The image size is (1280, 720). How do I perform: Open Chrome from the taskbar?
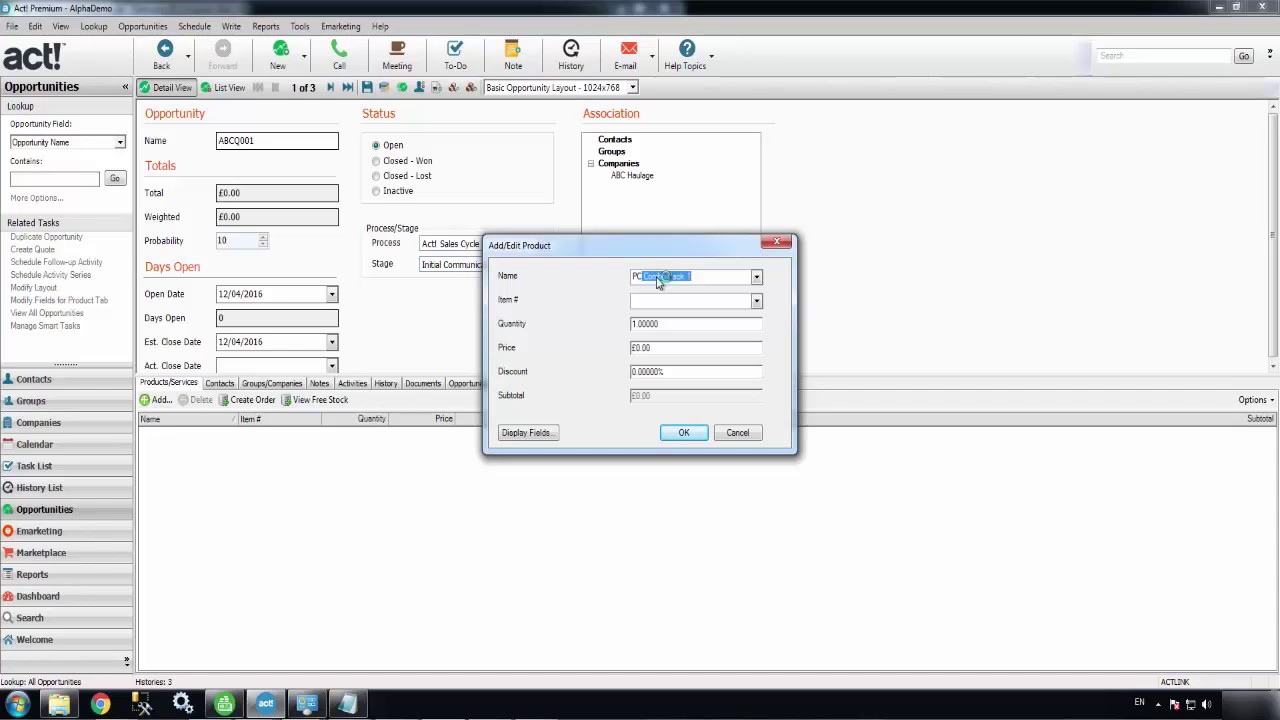(x=100, y=704)
